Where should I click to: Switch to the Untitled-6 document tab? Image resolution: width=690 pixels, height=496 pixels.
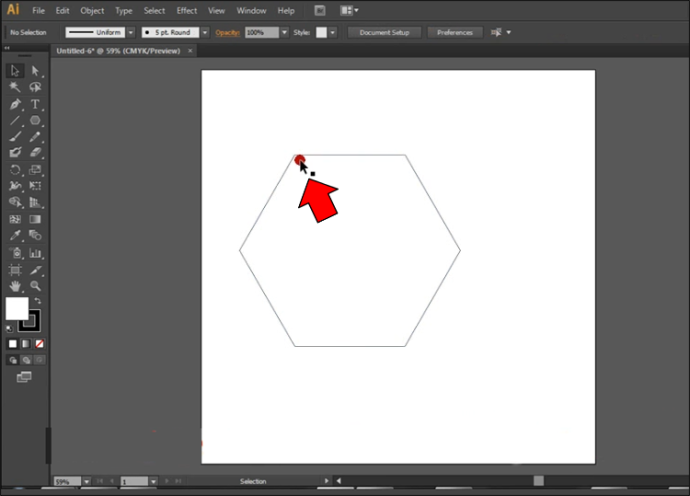tap(118, 51)
